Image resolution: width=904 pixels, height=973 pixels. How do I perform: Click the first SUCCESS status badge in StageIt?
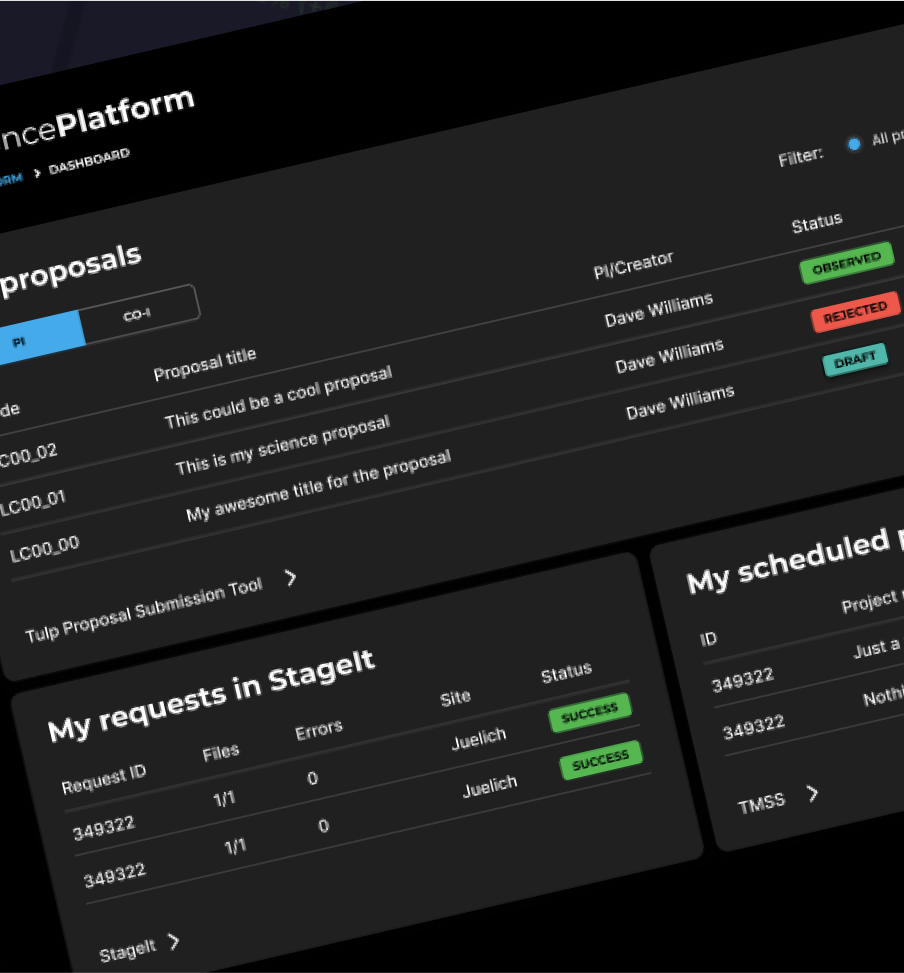point(589,713)
